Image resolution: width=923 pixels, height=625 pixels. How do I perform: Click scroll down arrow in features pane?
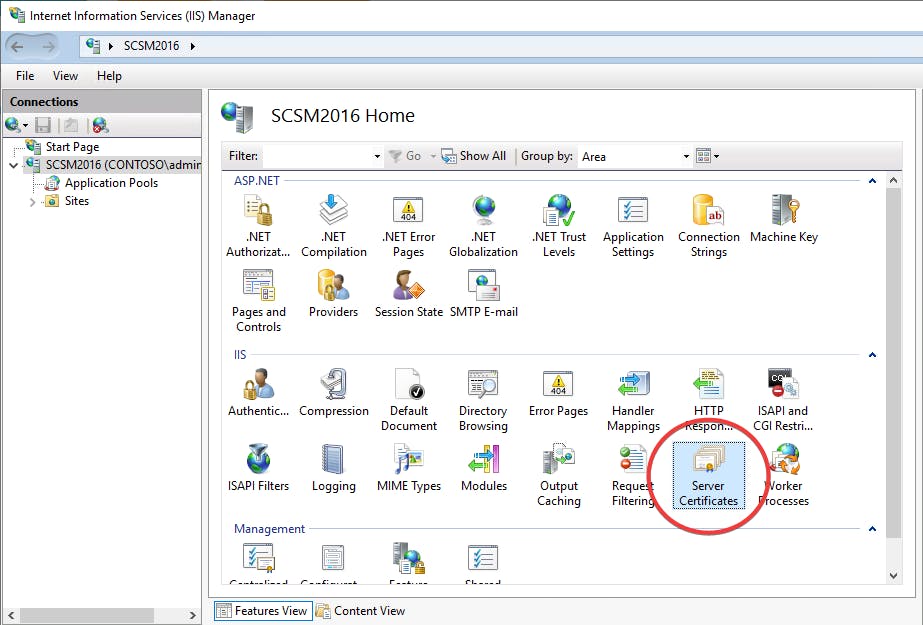tap(894, 576)
